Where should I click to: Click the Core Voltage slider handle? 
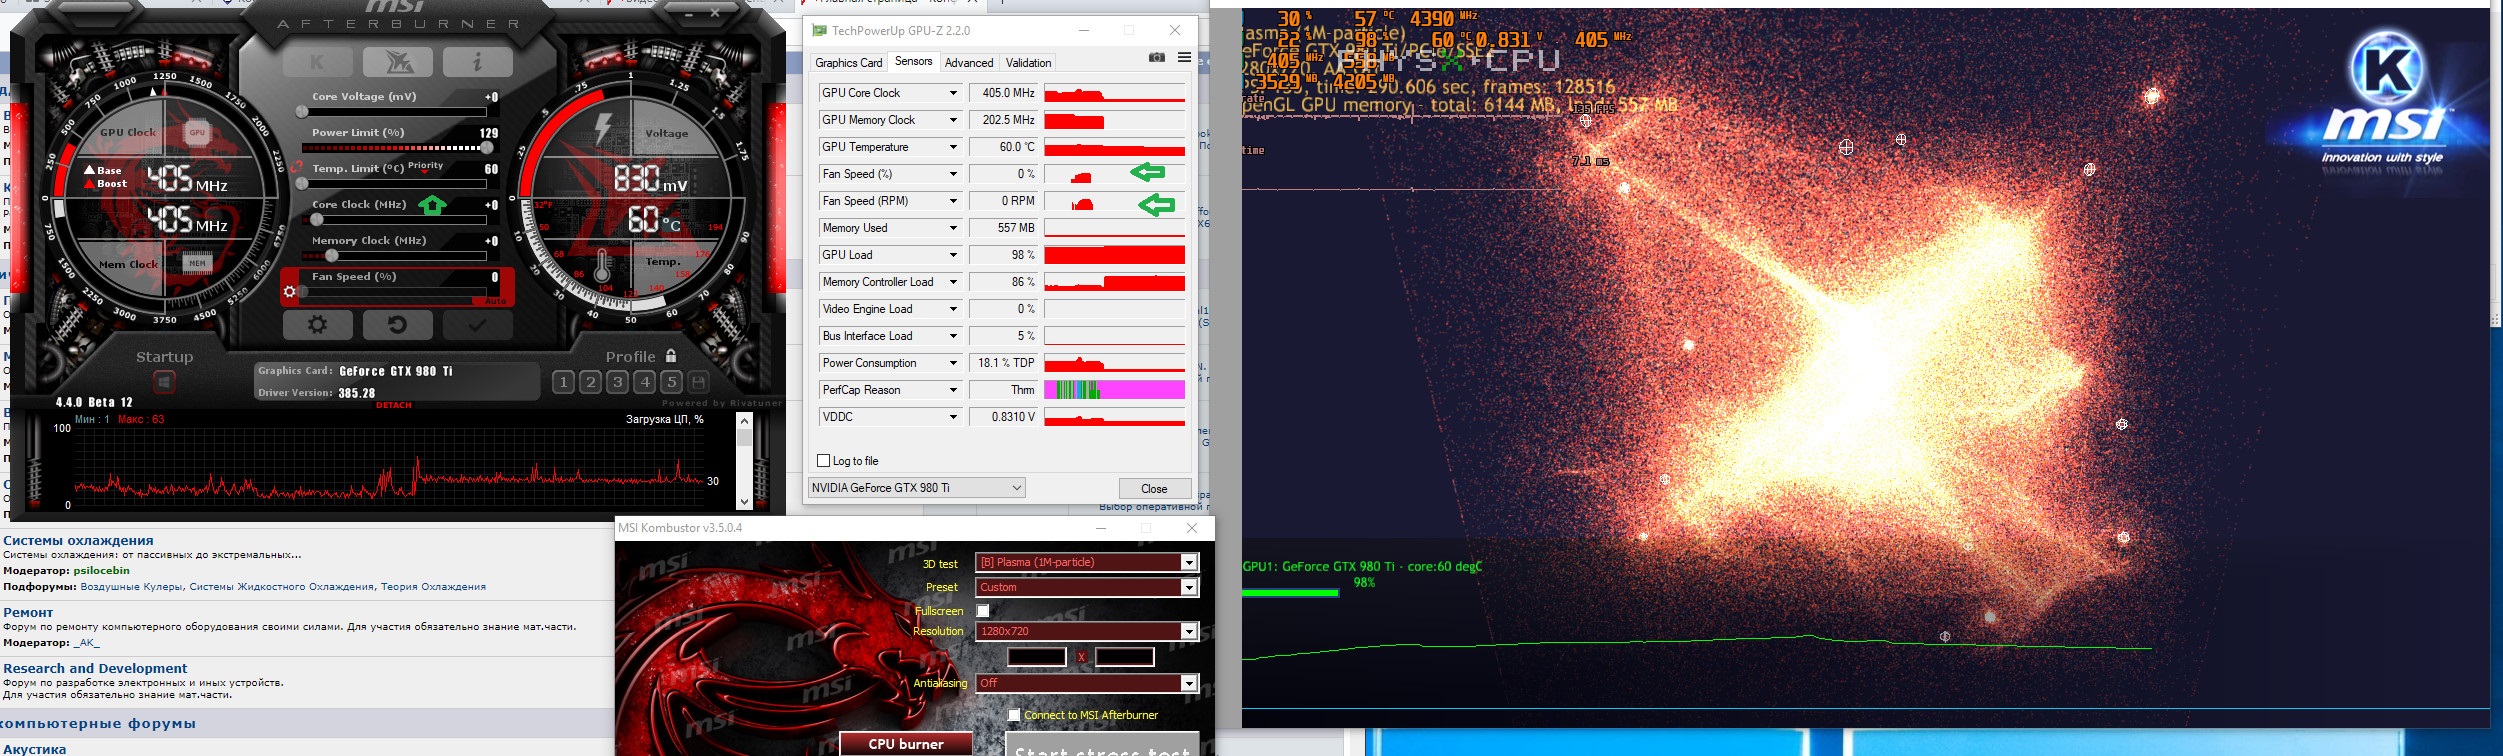click(x=302, y=112)
